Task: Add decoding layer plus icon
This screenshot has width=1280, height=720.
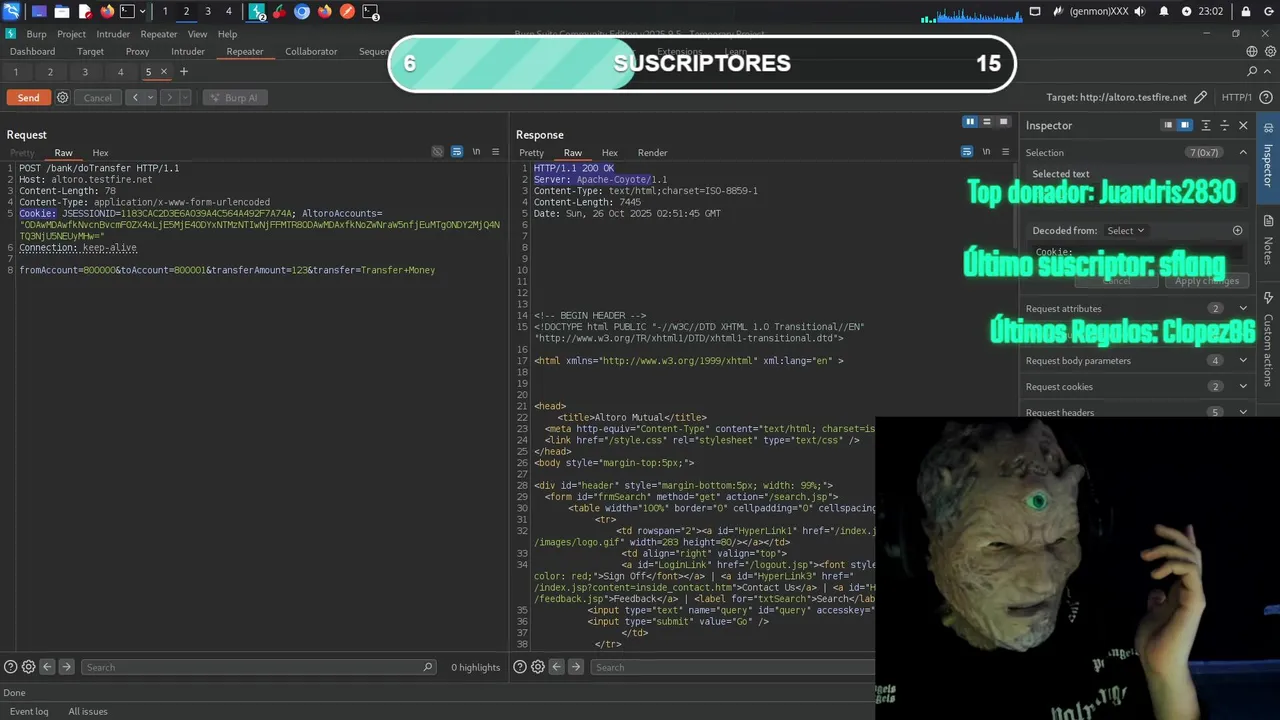Action: (1237, 231)
